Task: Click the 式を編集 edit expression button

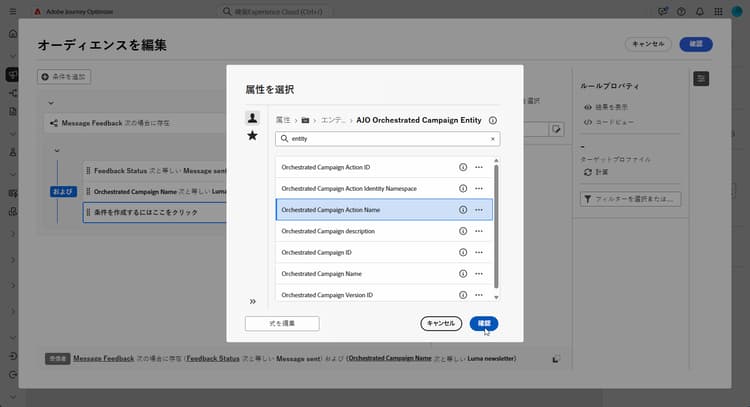Action: [x=282, y=324]
